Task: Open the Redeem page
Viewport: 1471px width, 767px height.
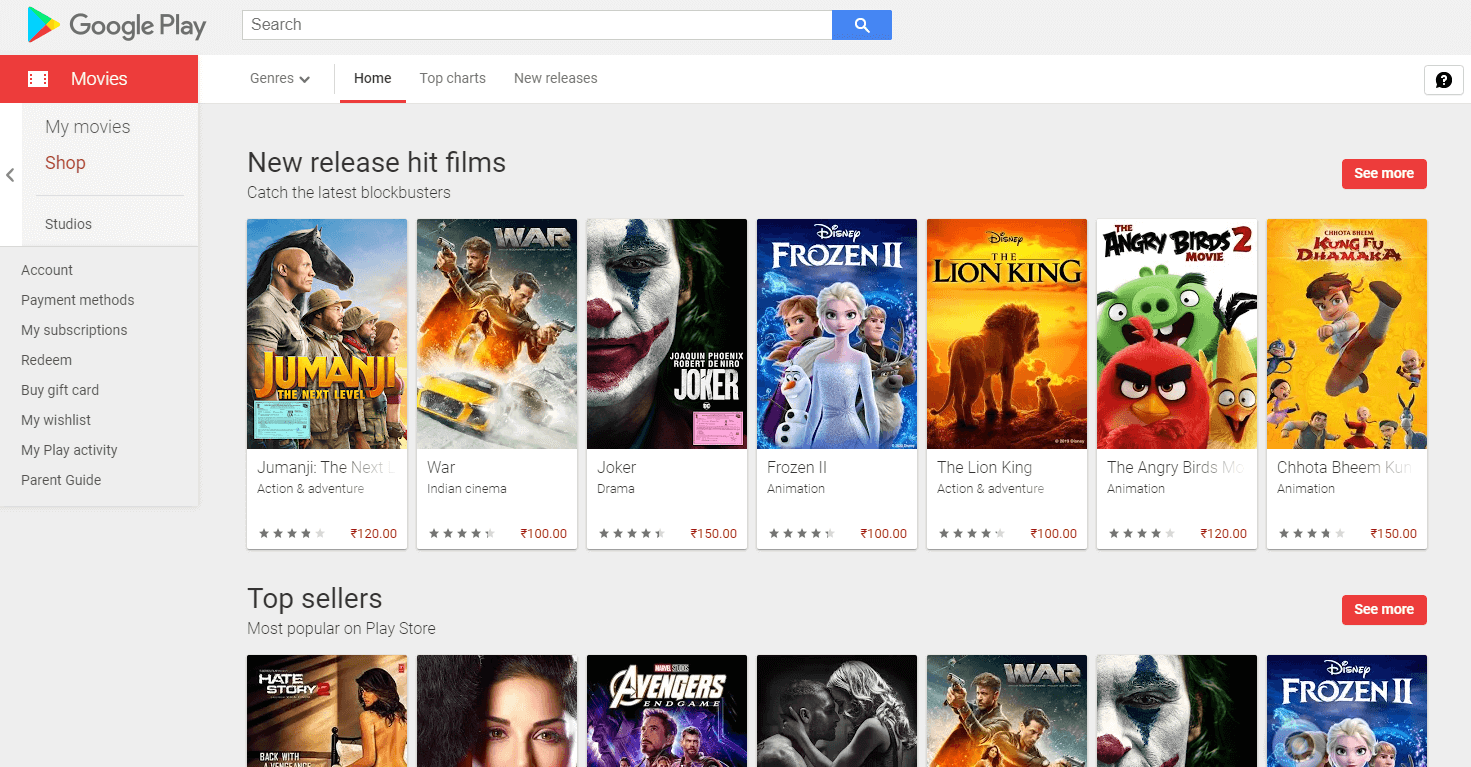Action: (45, 360)
